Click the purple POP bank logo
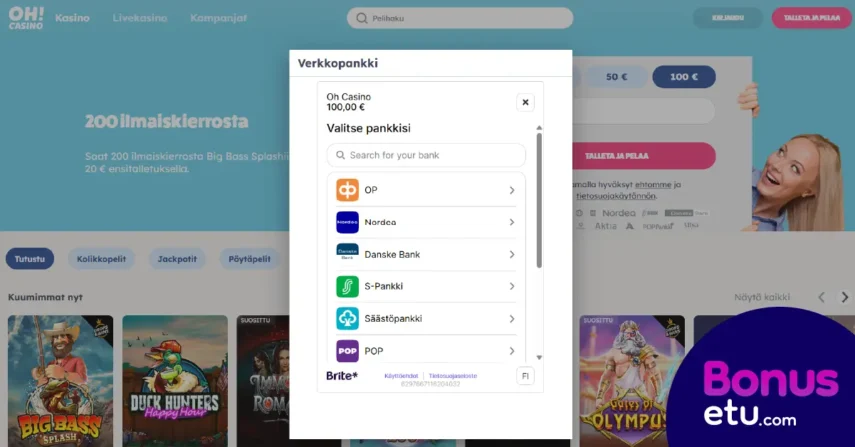 (x=347, y=351)
